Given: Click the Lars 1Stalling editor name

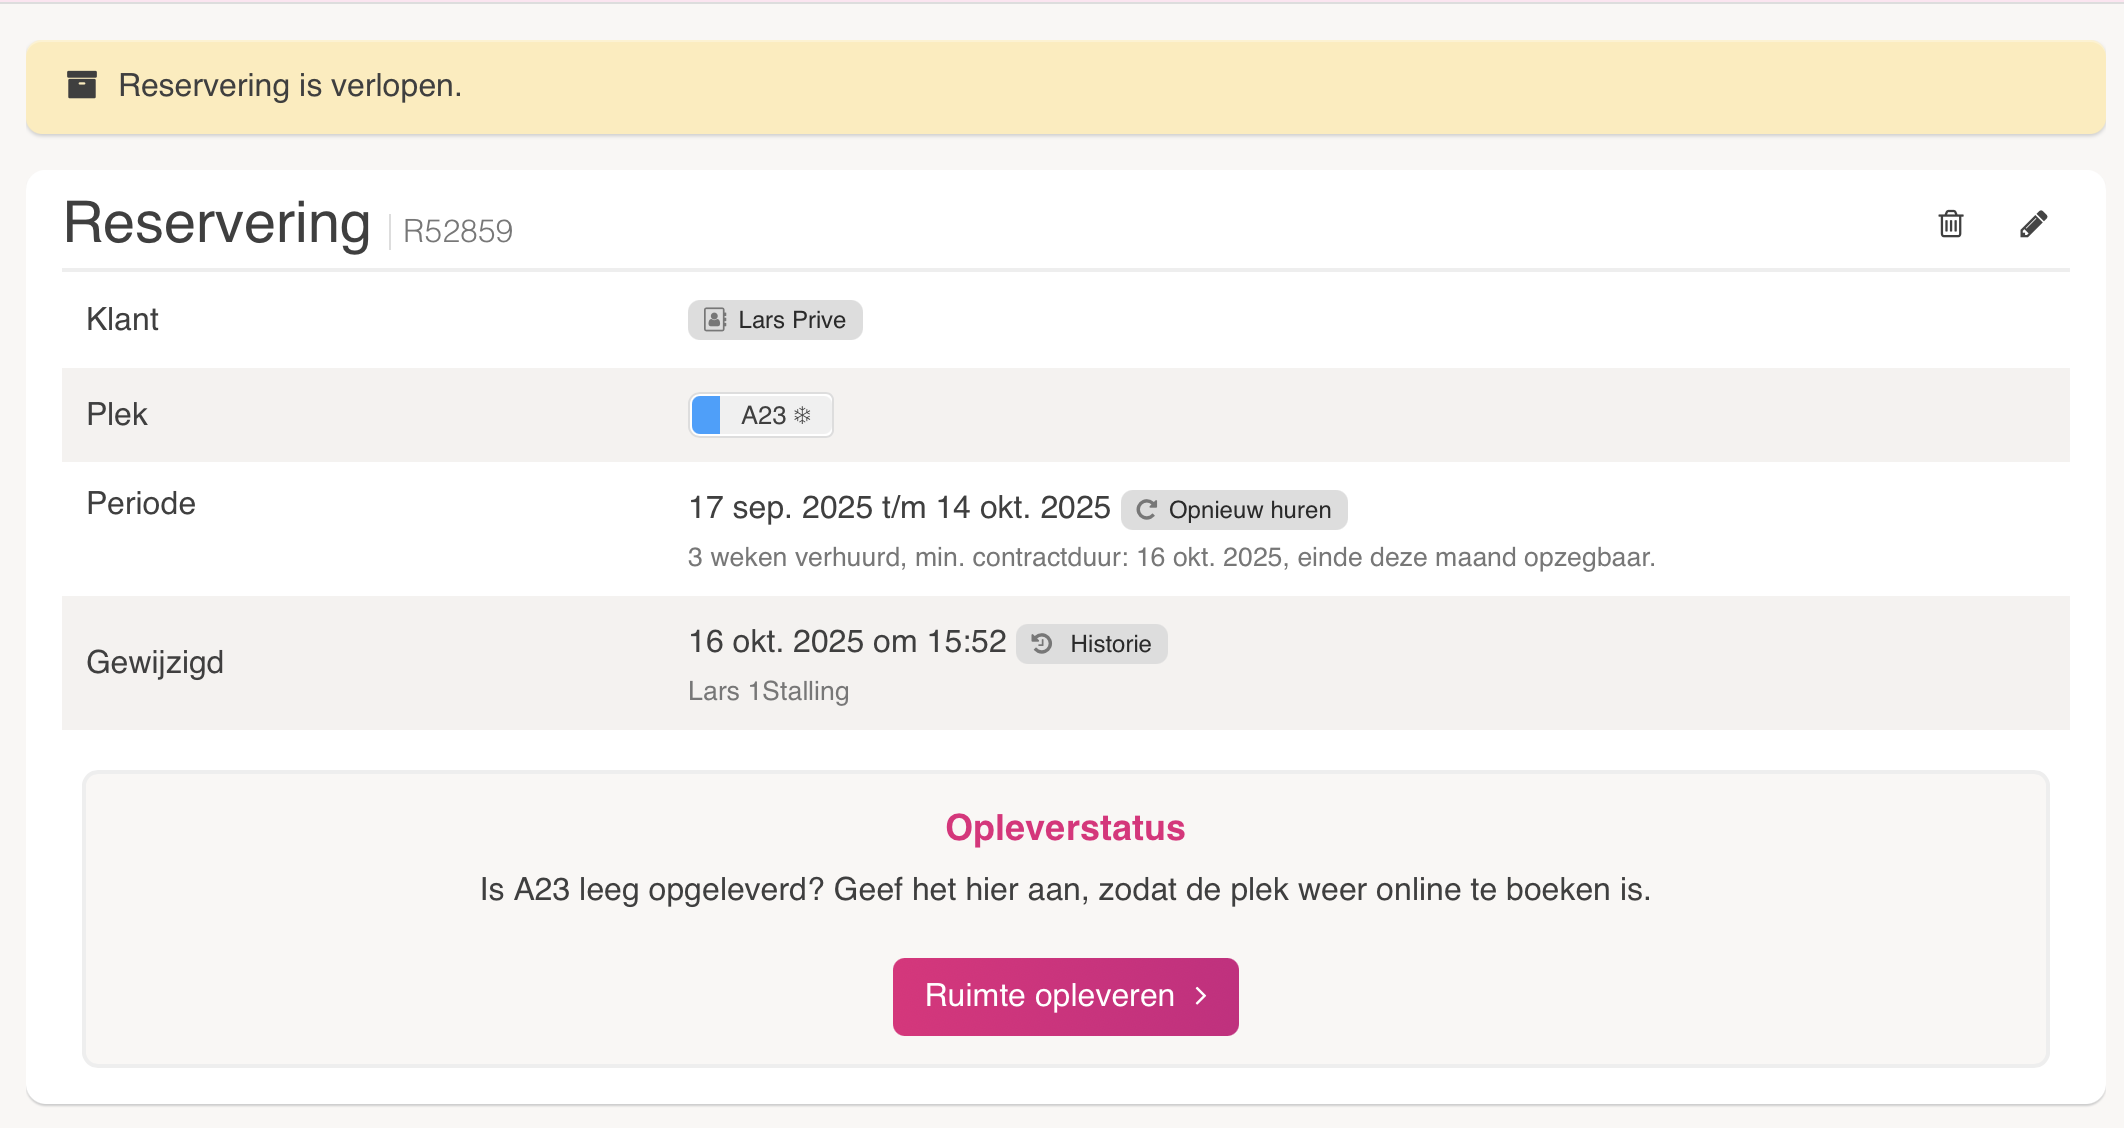Looking at the screenshot, I should [x=768, y=691].
